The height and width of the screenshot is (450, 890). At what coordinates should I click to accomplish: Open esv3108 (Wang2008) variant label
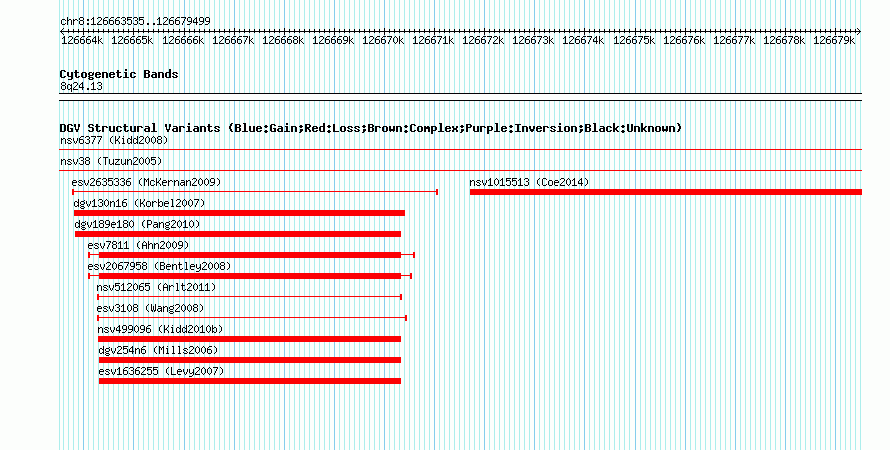pos(150,308)
